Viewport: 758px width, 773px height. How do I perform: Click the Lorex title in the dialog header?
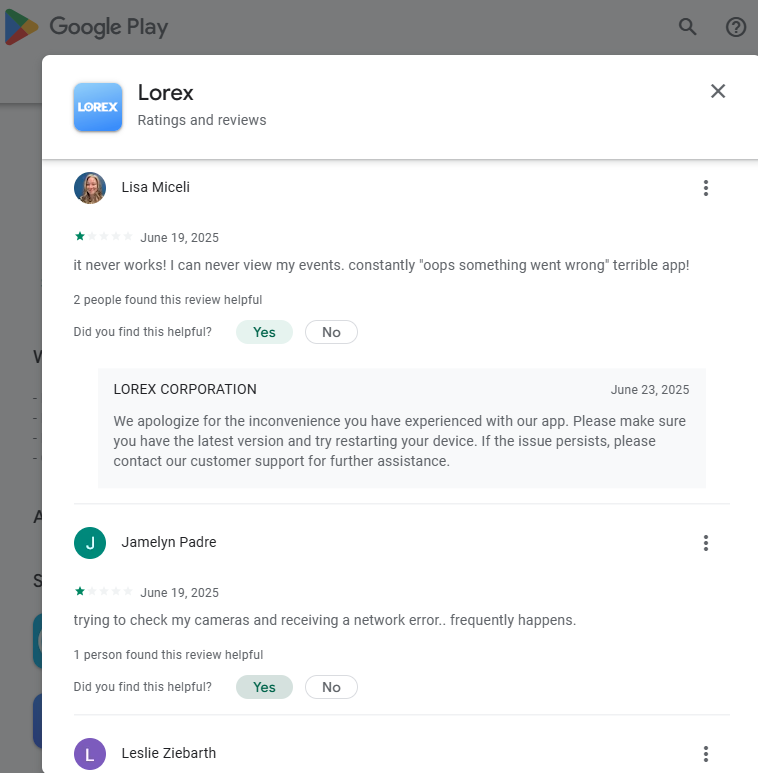pos(166,93)
